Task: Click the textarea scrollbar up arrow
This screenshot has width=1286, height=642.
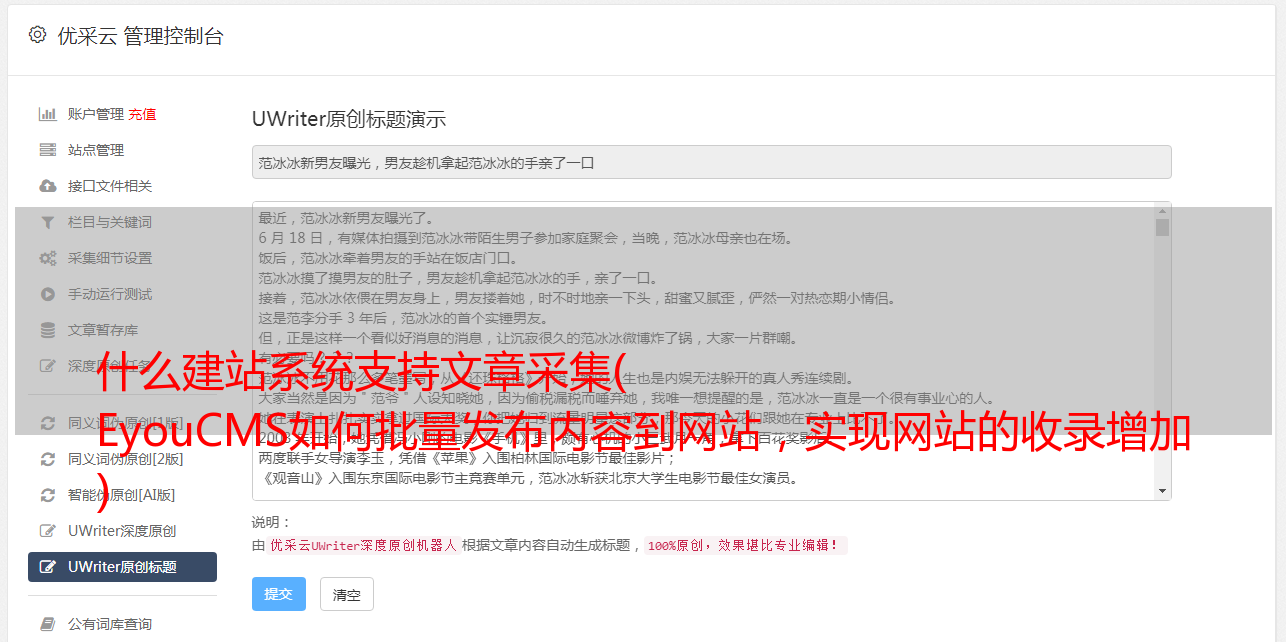Action: point(1162,210)
